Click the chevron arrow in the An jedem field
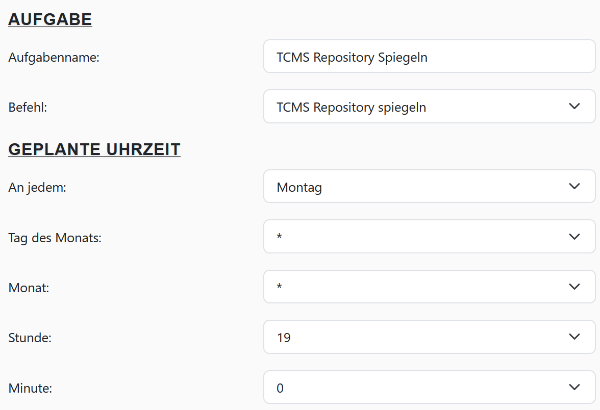The width and height of the screenshot is (600, 410). click(574, 186)
